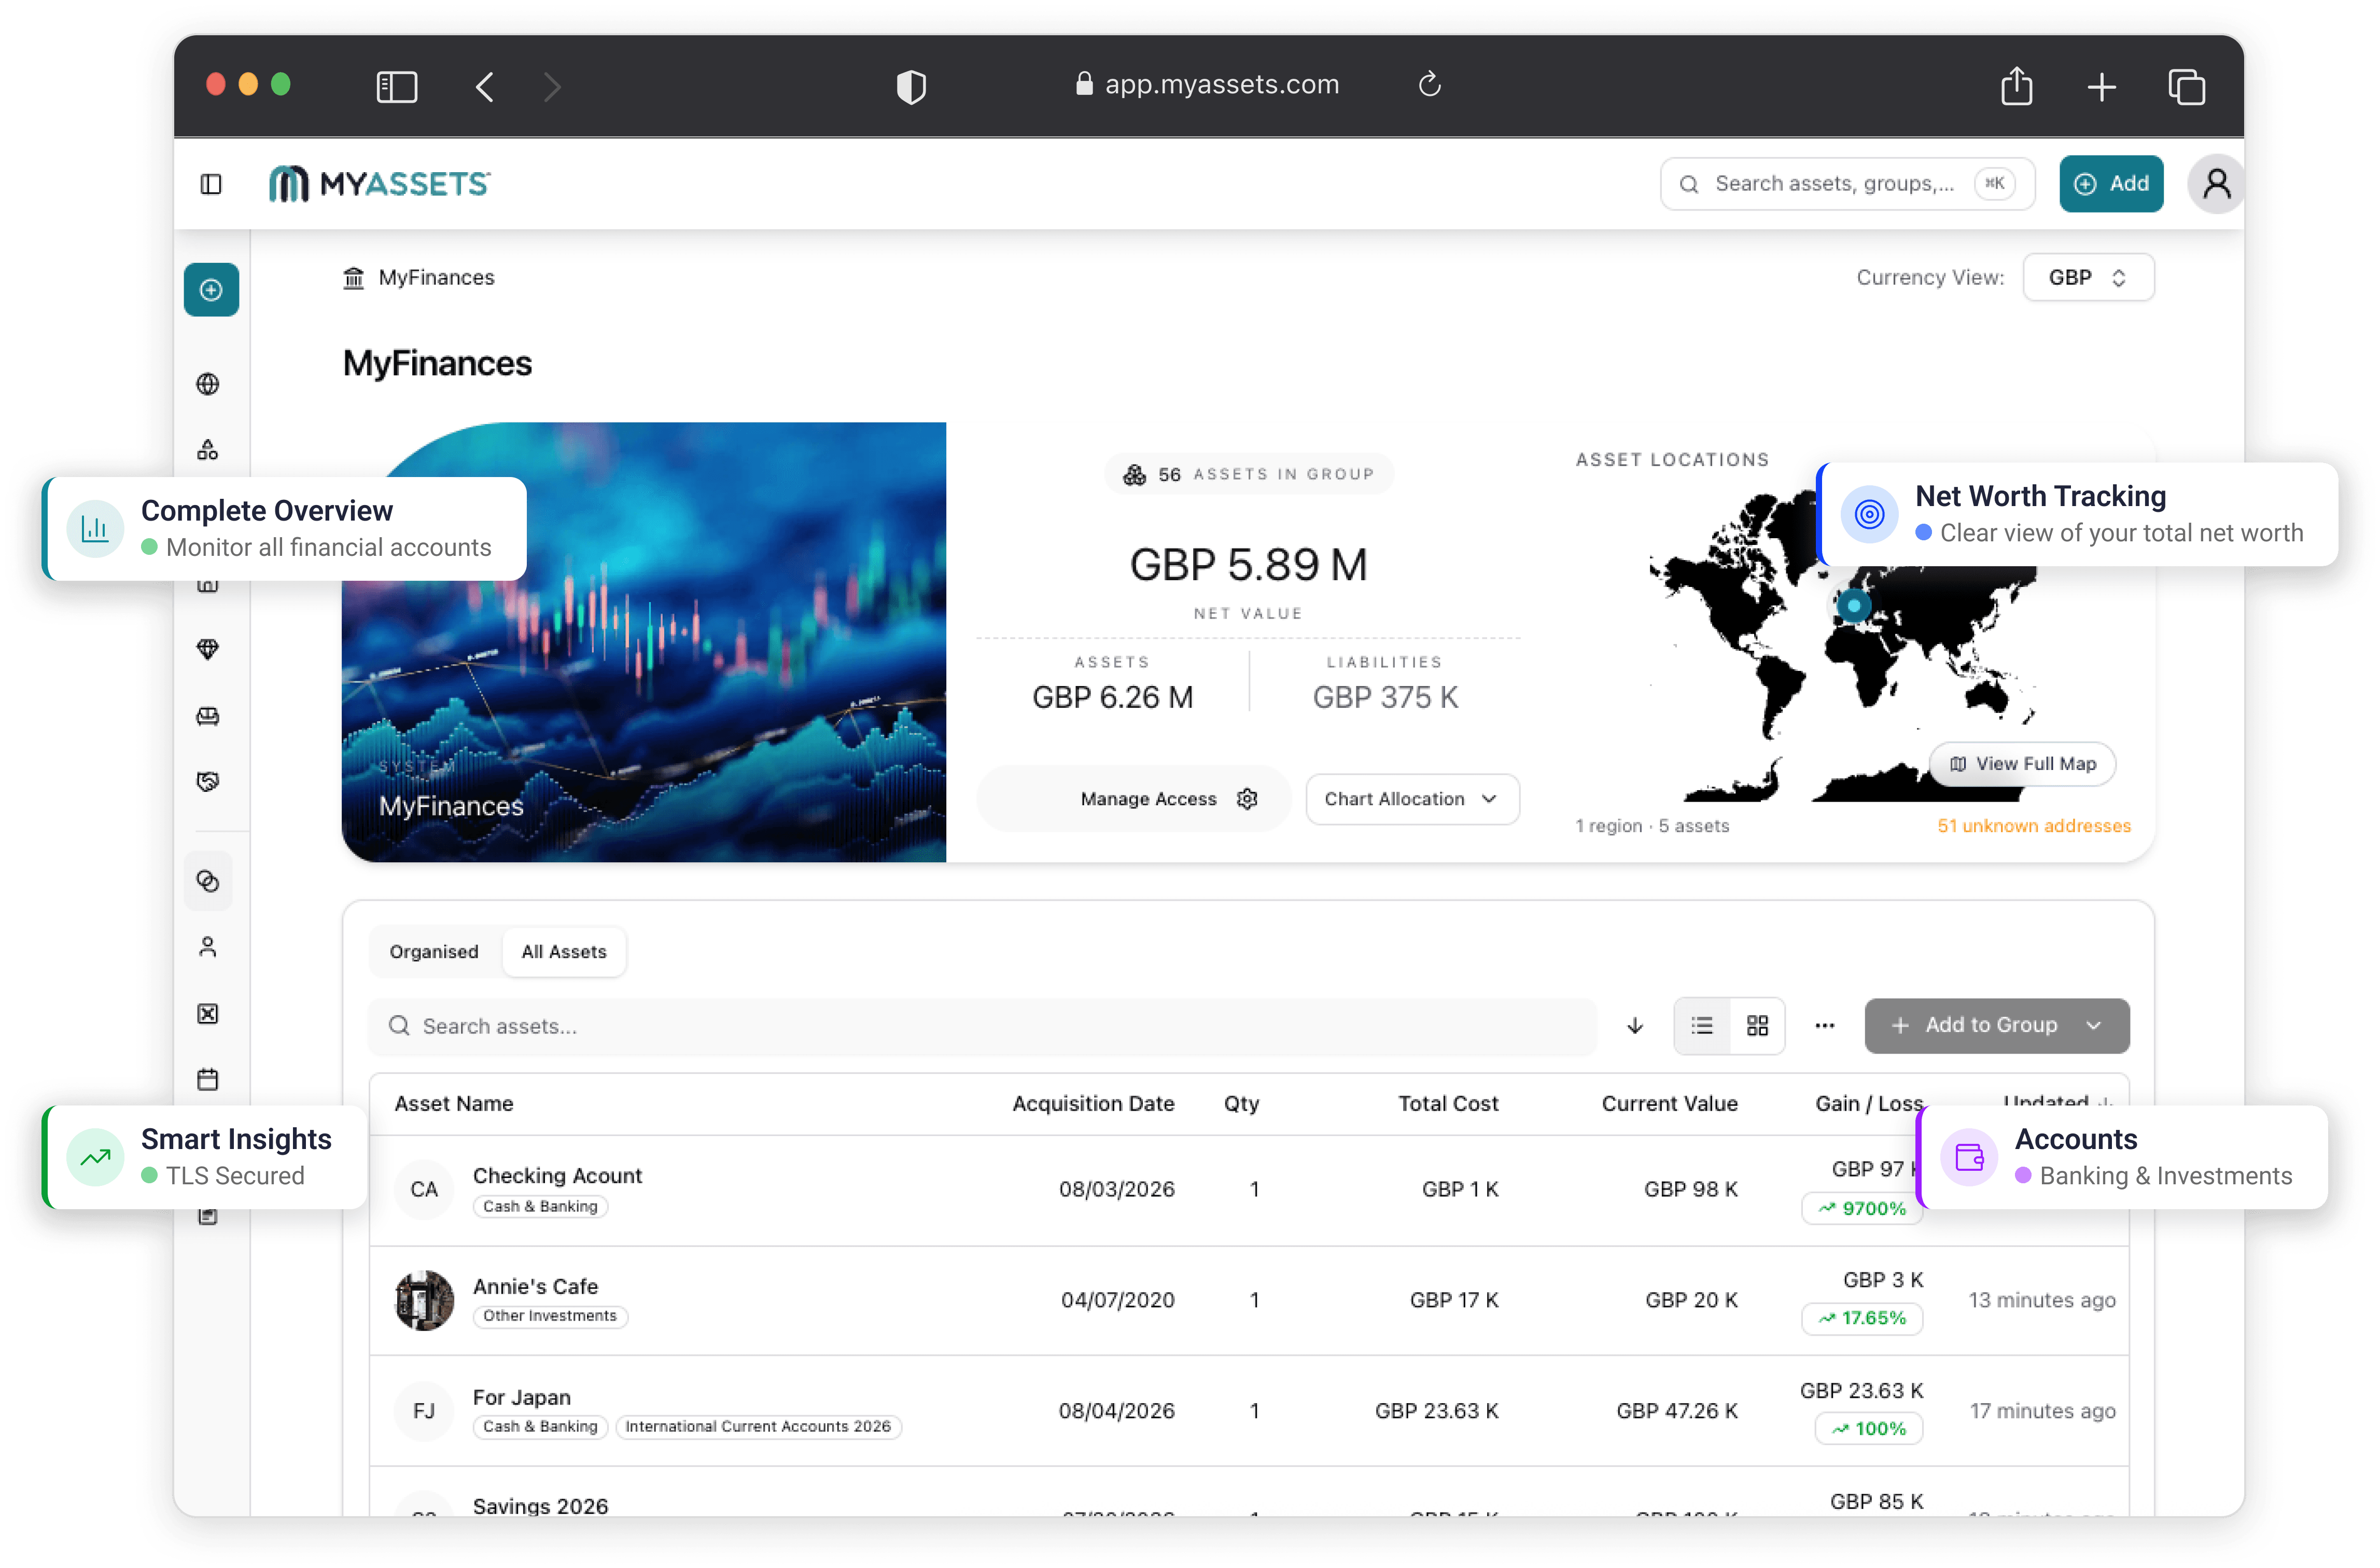The height and width of the screenshot is (1568, 2380).
Task: Open the handshake icon in sidebar
Action: pos(208,781)
